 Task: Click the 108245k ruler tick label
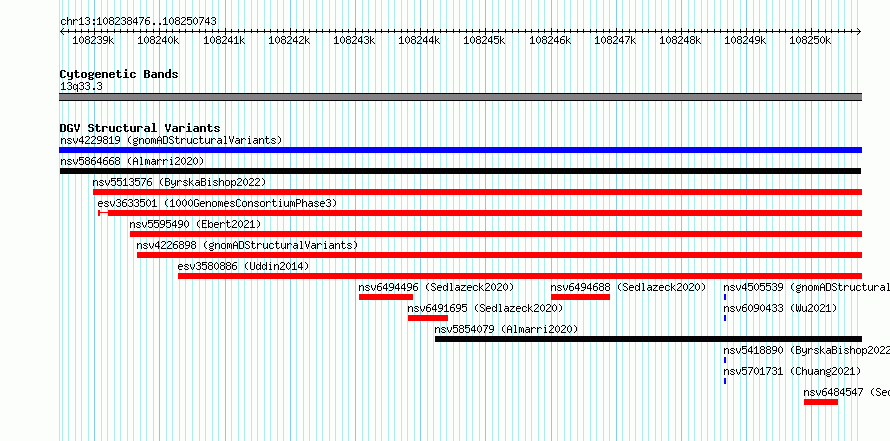485,40
